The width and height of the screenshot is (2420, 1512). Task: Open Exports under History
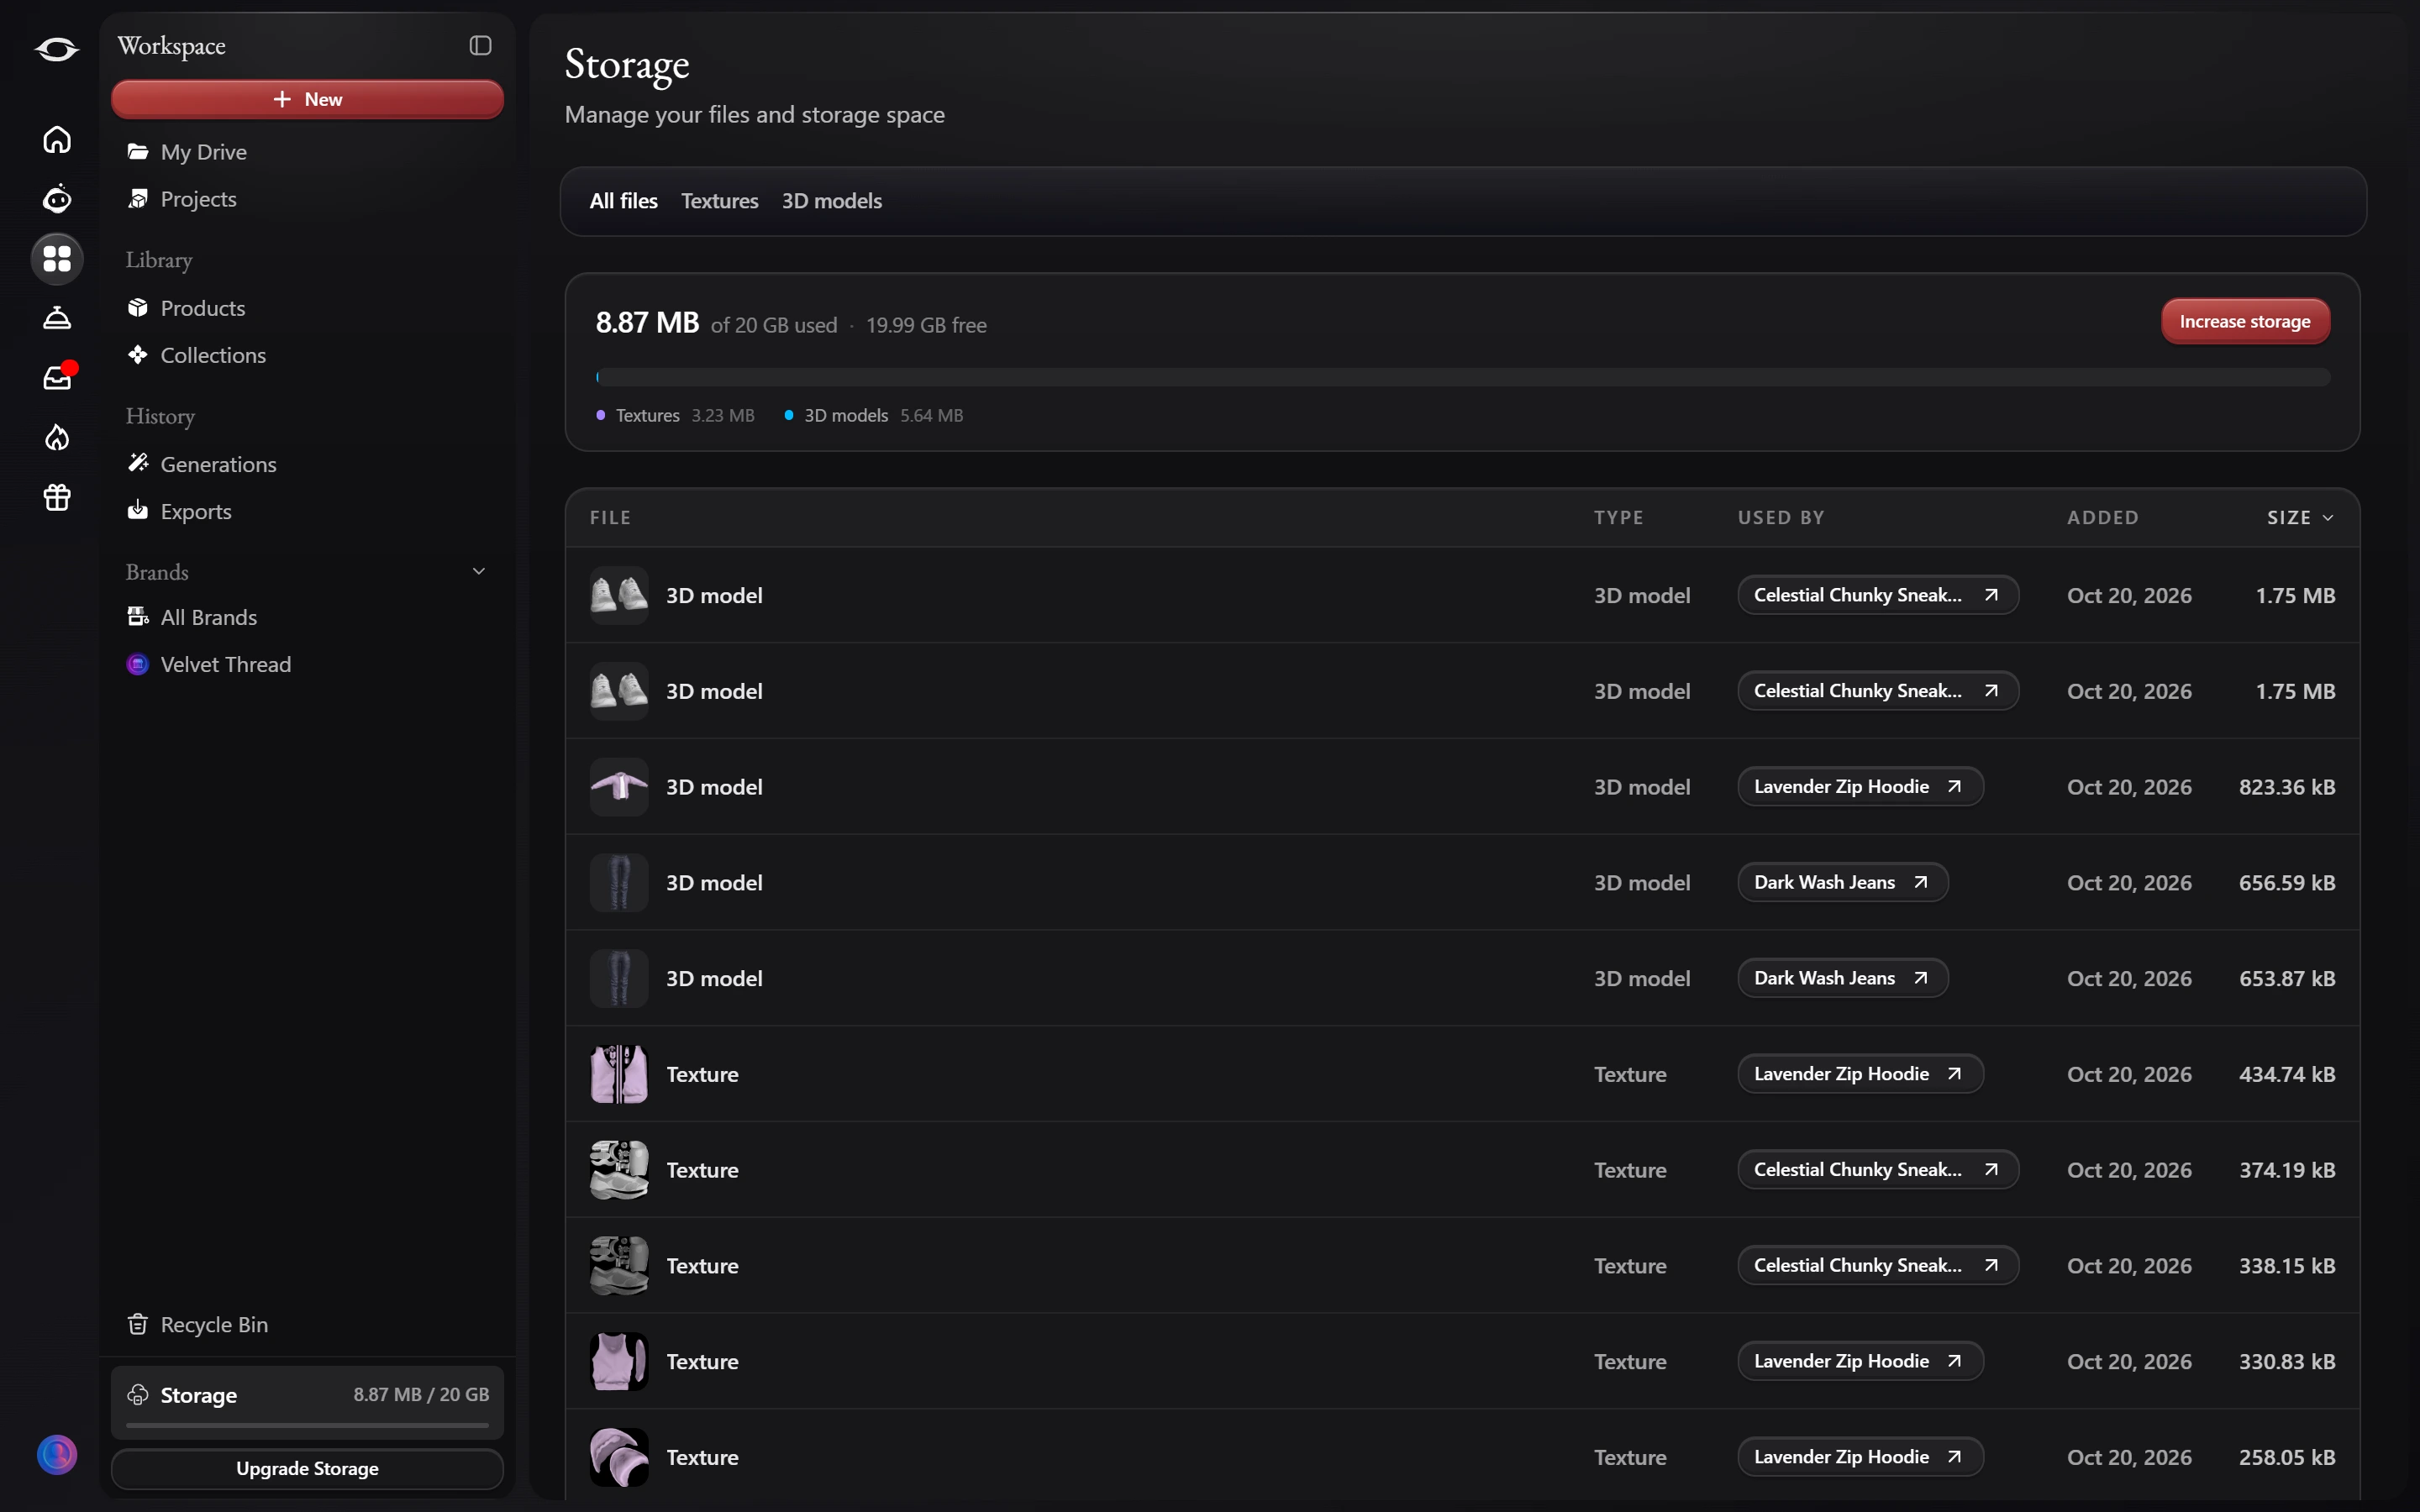[x=307, y=511]
